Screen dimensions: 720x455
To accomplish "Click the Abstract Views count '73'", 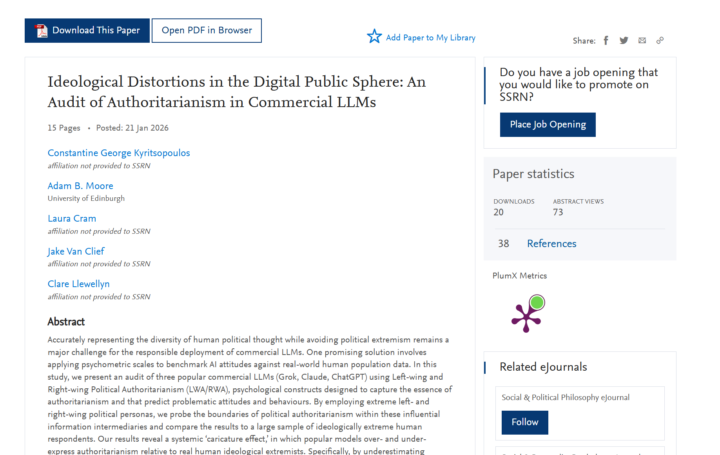I will 558,212.
